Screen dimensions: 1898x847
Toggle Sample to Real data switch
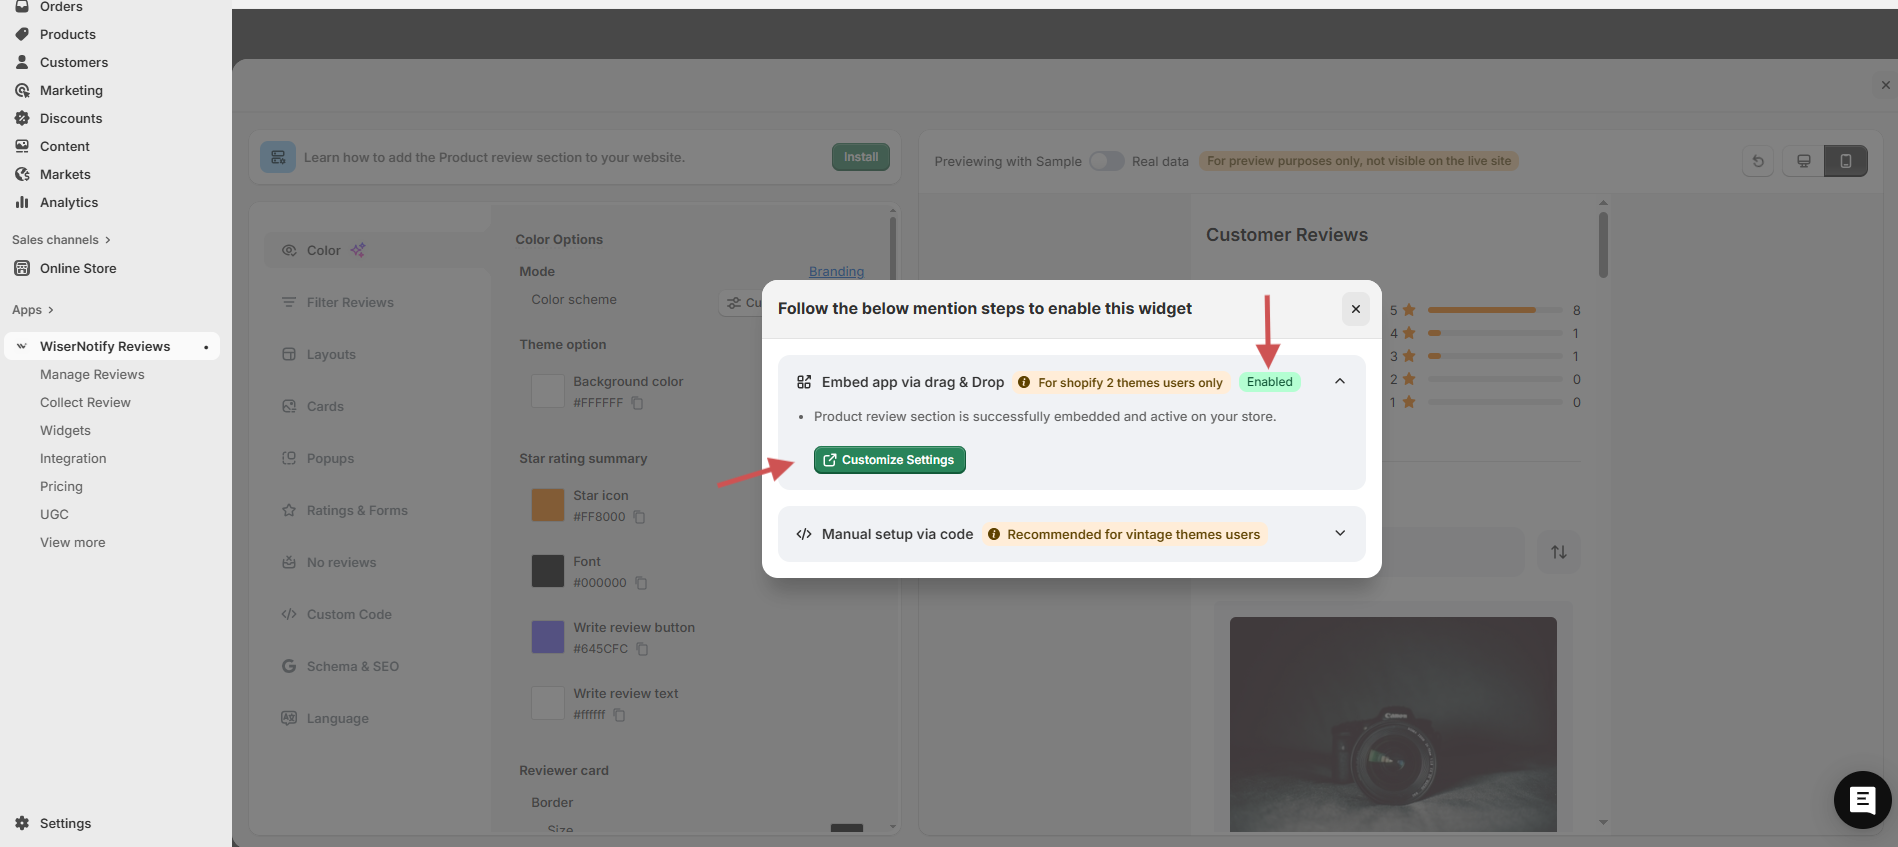1106,161
